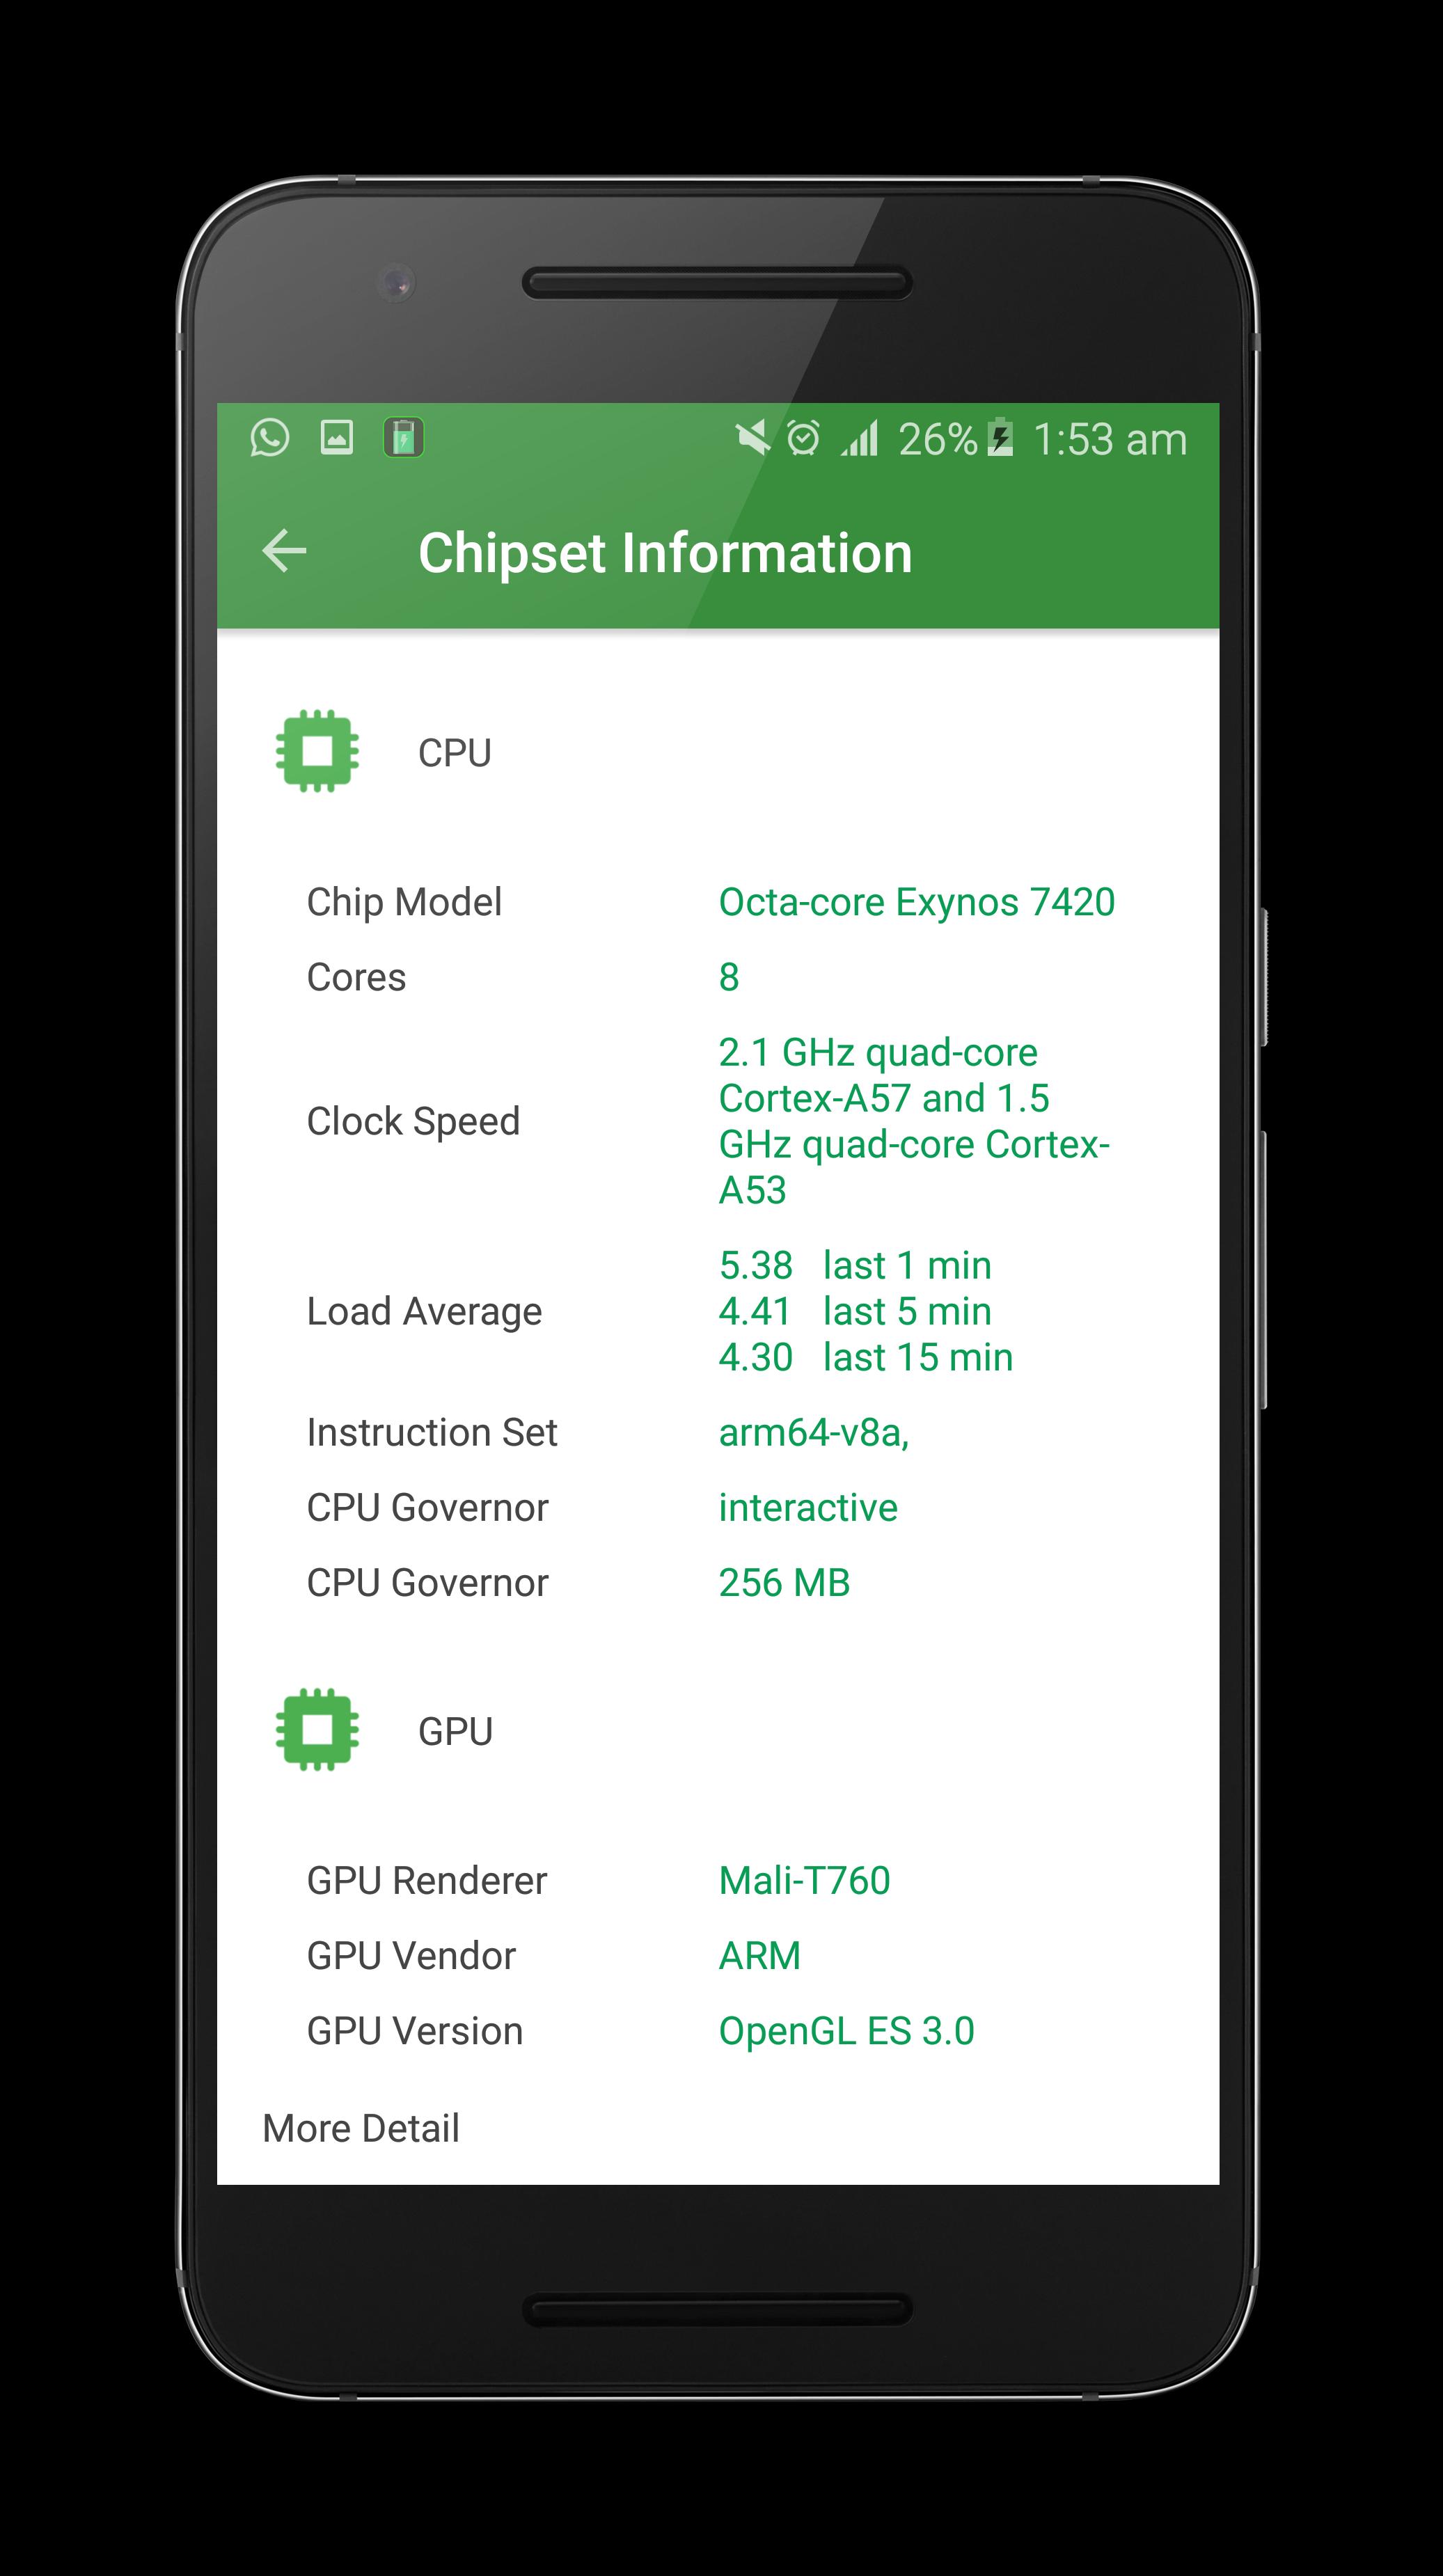
Task: Click the CPU chip icon
Action: click(x=318, y=752)
